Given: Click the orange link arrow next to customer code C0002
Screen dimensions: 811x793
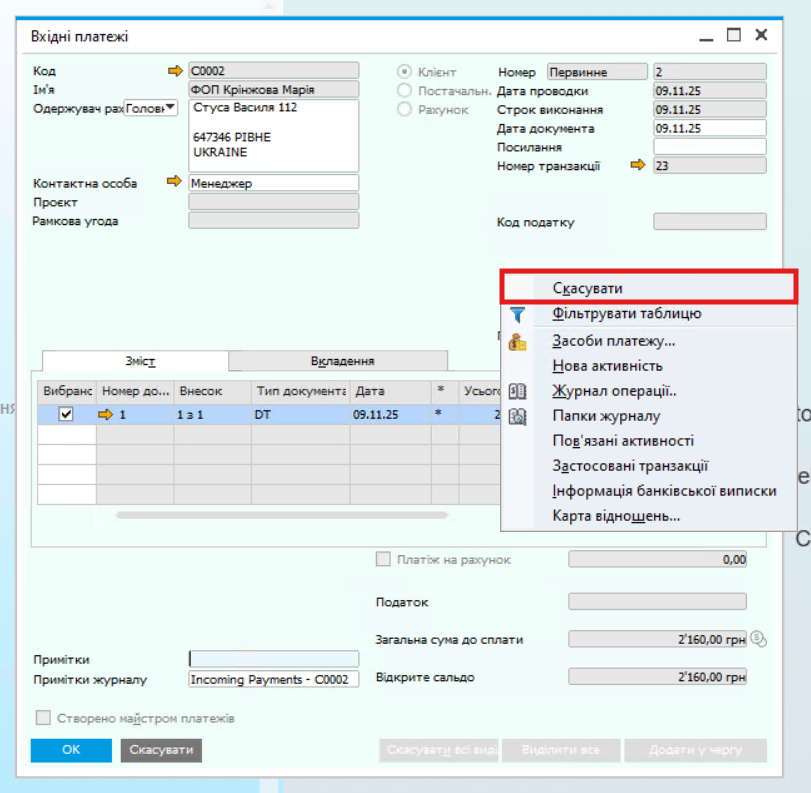Looking at the screenshot, I should (176, 71).
